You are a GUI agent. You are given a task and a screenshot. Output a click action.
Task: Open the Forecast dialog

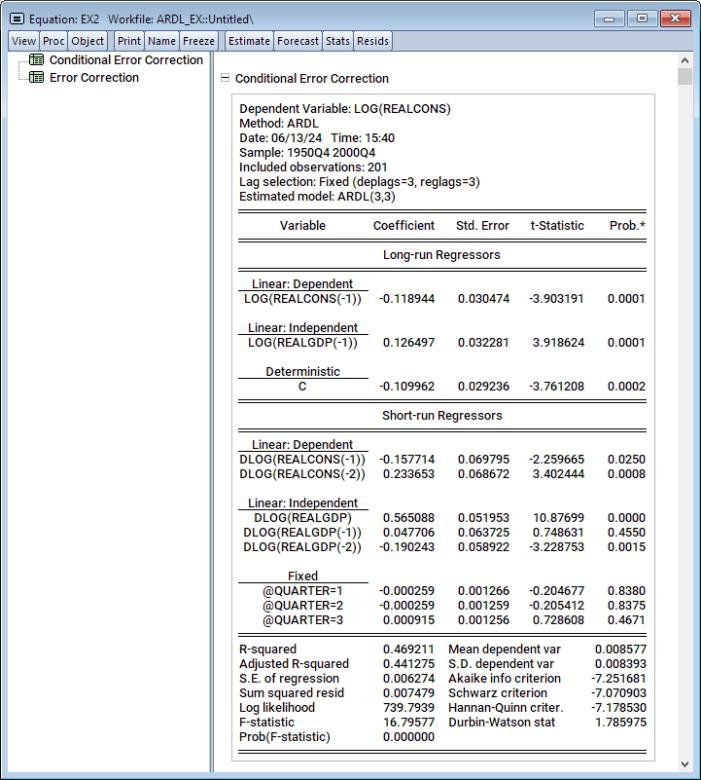coord(299,41)
